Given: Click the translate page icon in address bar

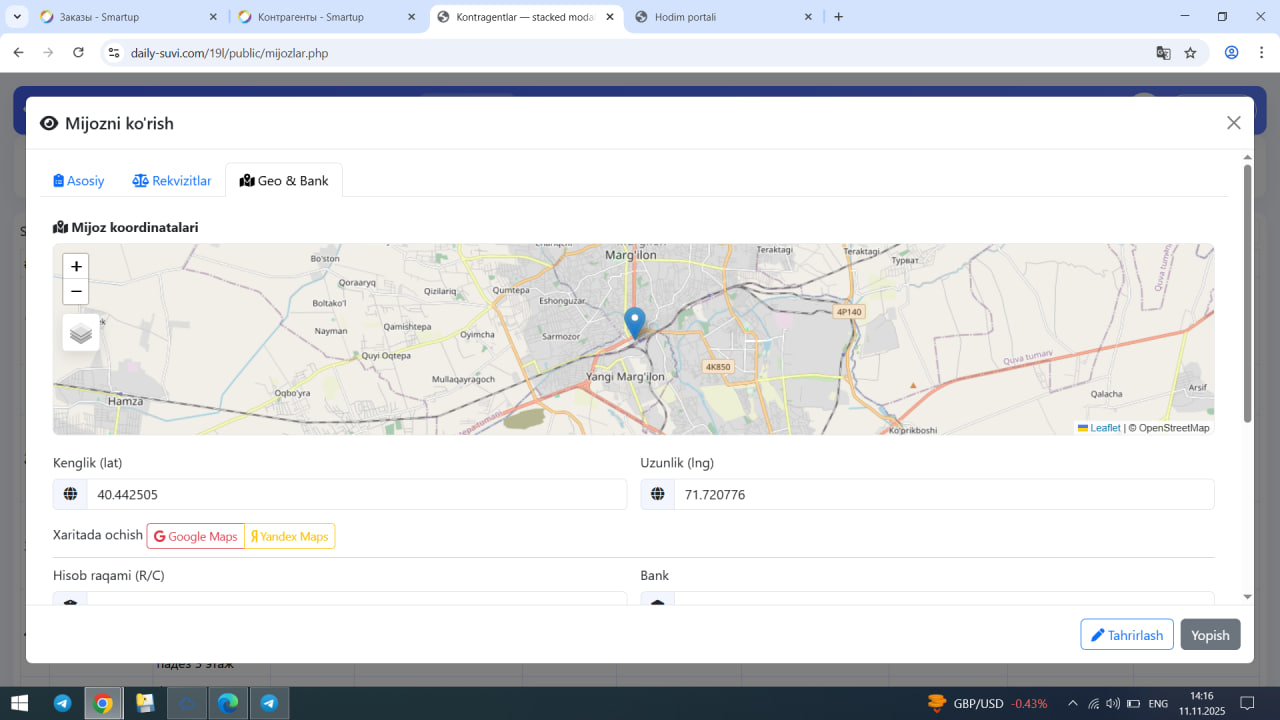Looking at the screenshot, I should [1163, 53].
